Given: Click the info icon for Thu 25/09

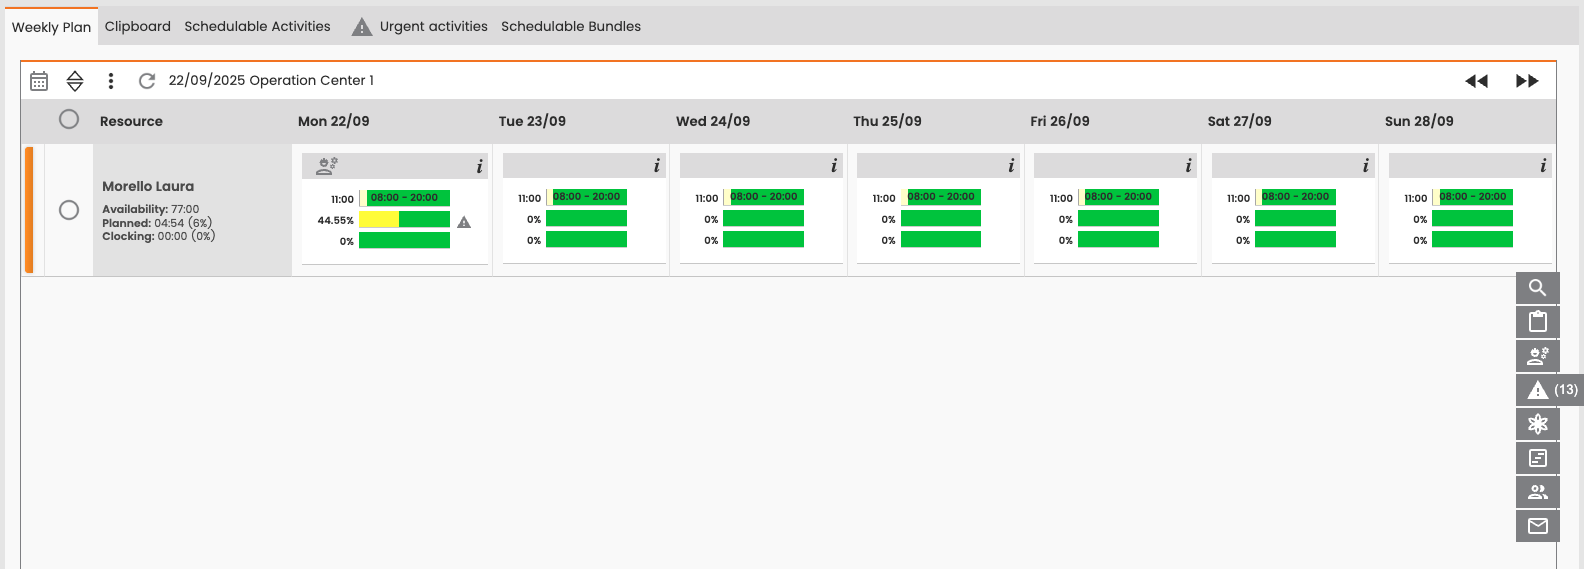Looking at the screenshot, I should [1011, 166].
